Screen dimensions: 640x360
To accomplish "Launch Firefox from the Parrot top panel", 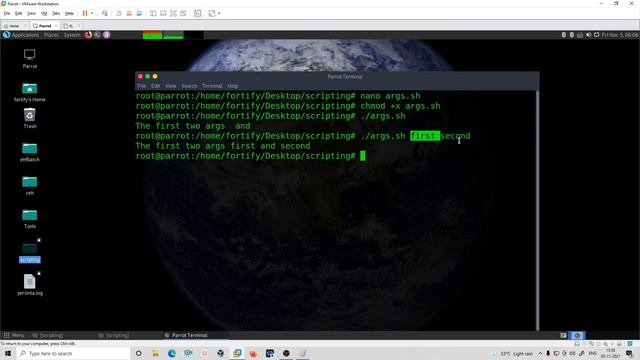I will (88, 35).
